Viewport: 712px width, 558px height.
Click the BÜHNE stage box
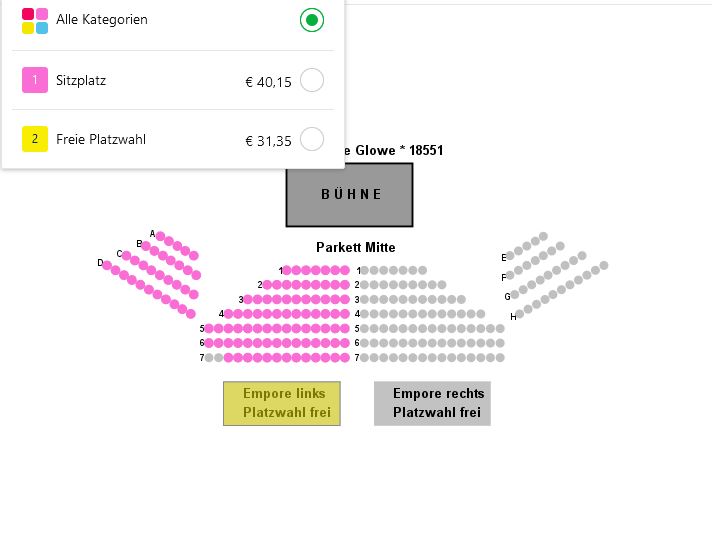[350, 195]
